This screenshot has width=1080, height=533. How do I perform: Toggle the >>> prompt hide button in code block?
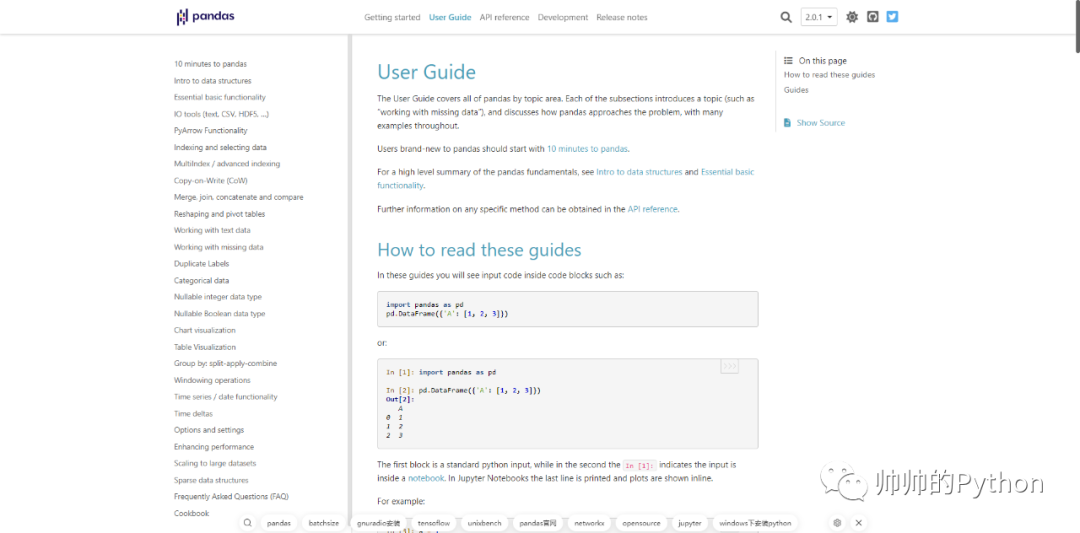(729, 366)
